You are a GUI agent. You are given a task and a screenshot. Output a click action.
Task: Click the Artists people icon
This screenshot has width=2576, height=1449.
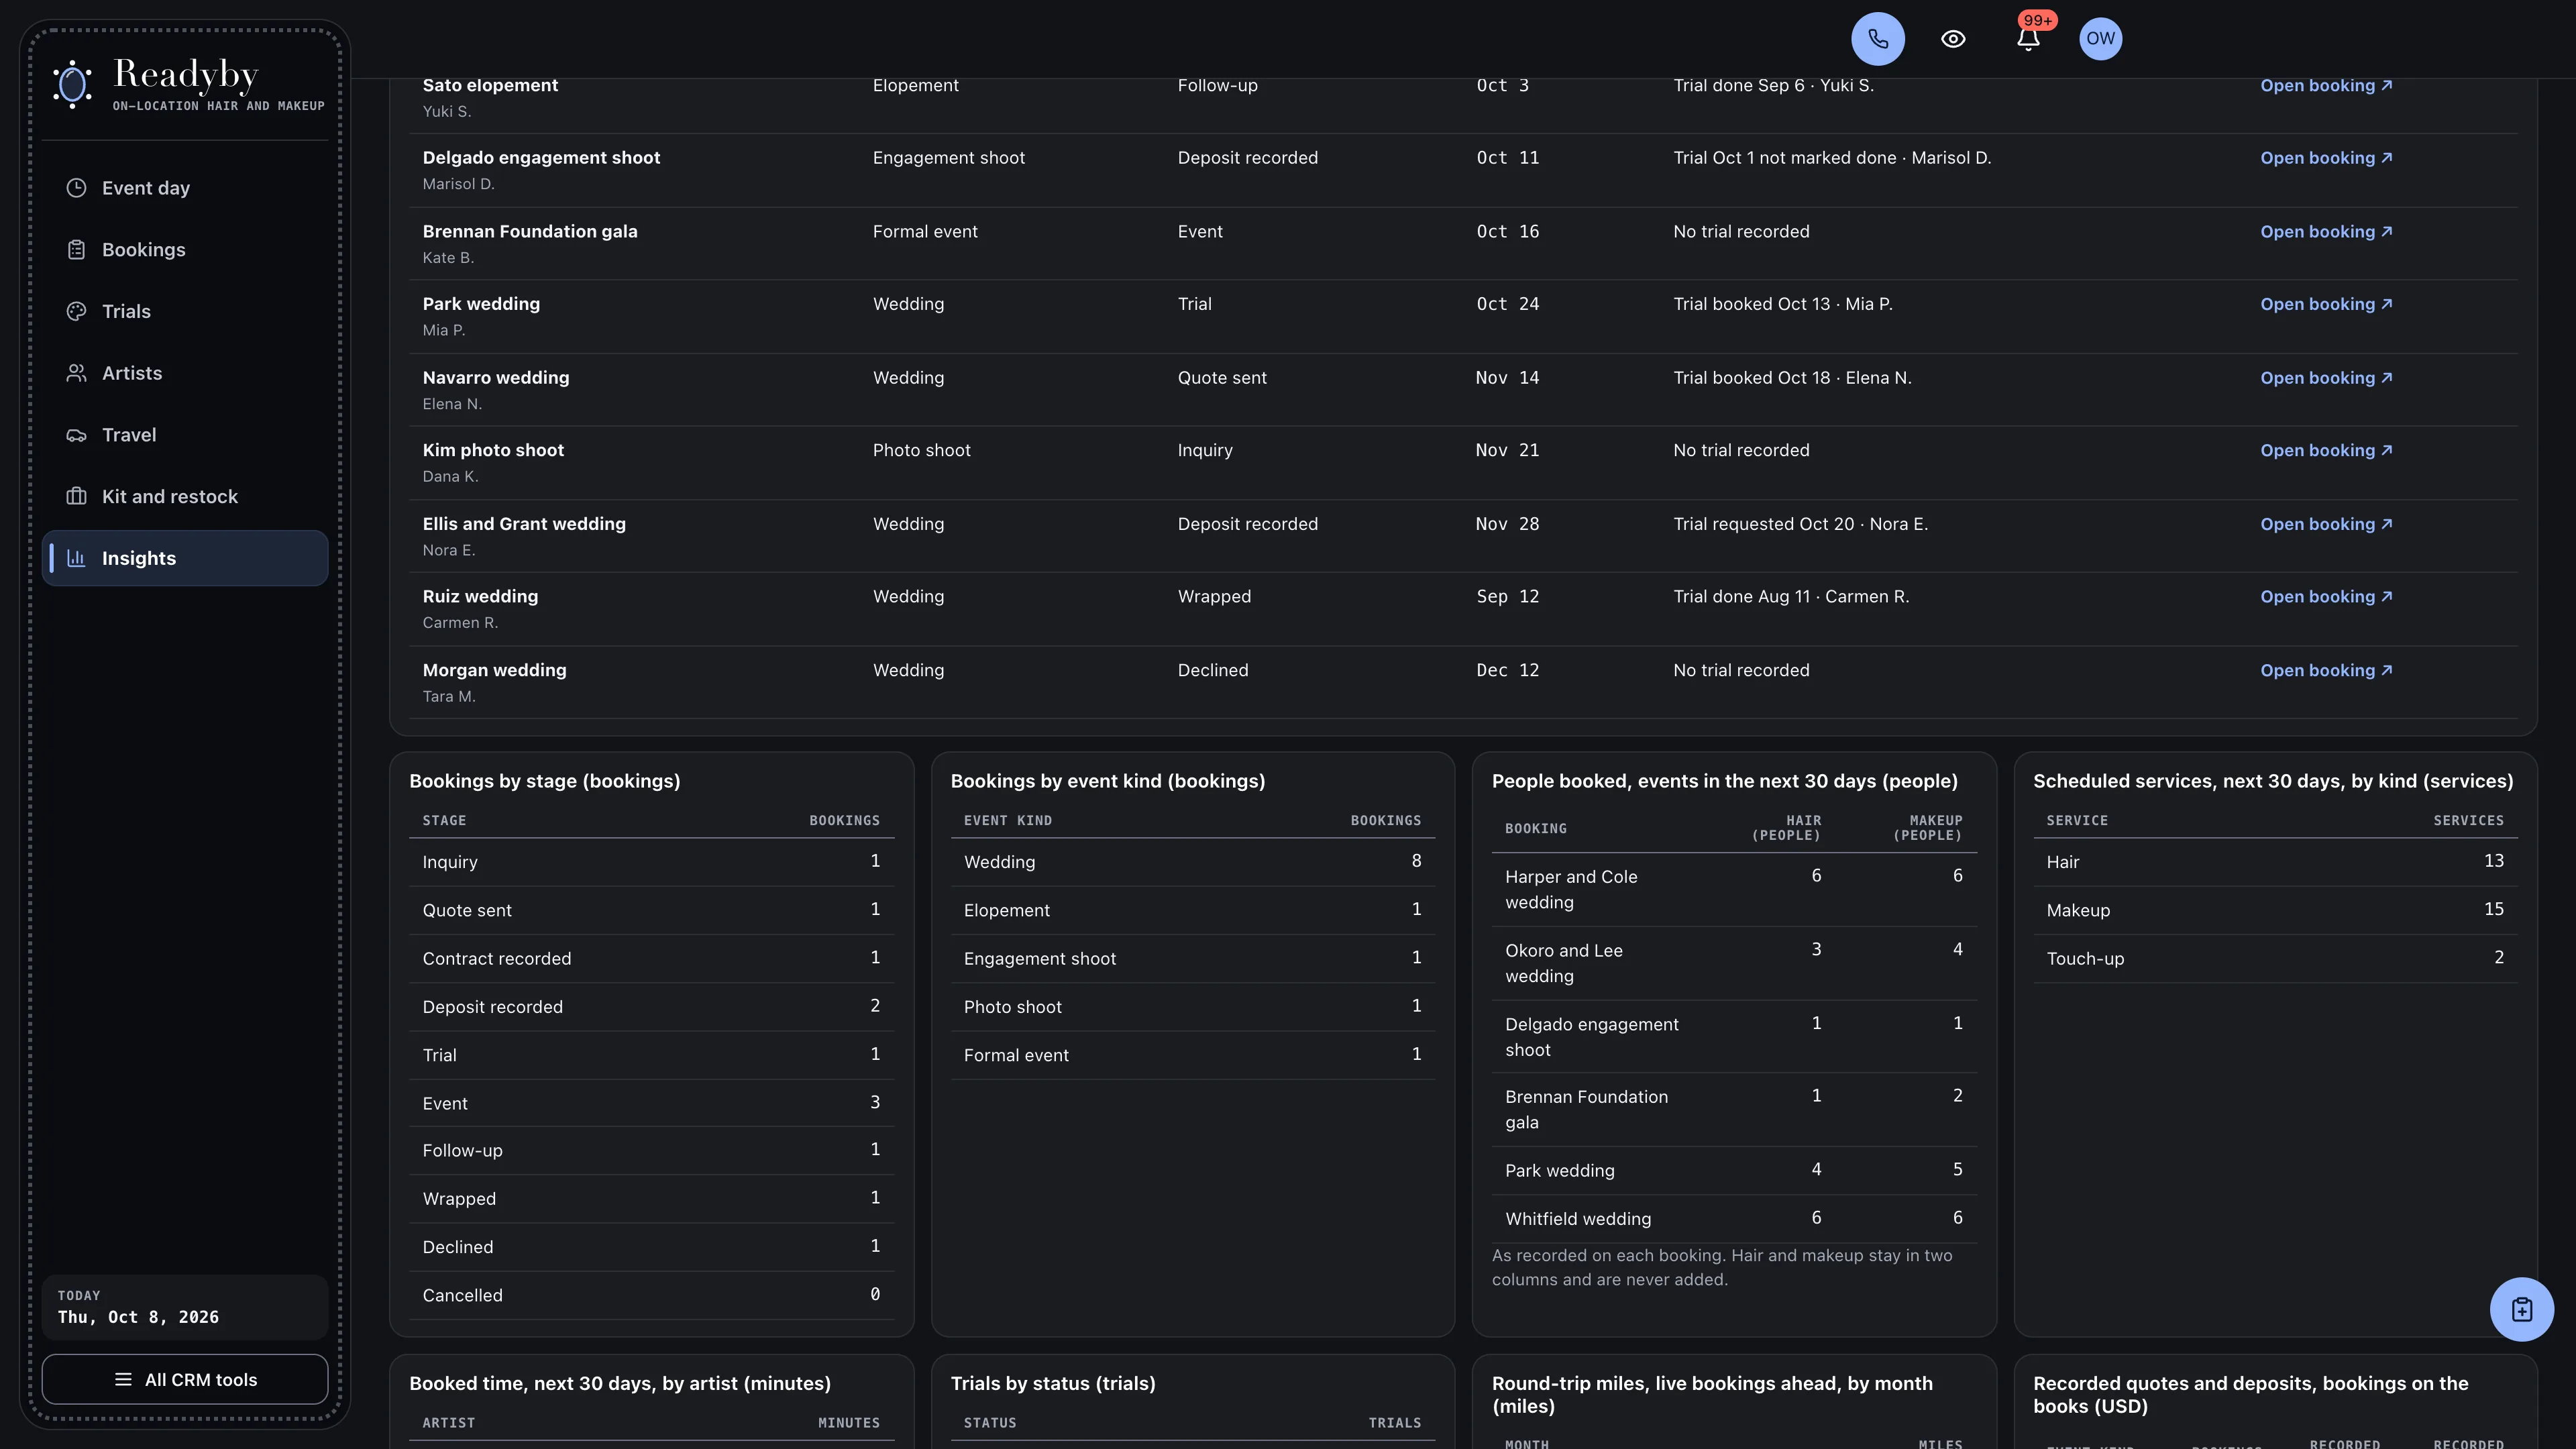pyautogui.click(x=76, y=373)
